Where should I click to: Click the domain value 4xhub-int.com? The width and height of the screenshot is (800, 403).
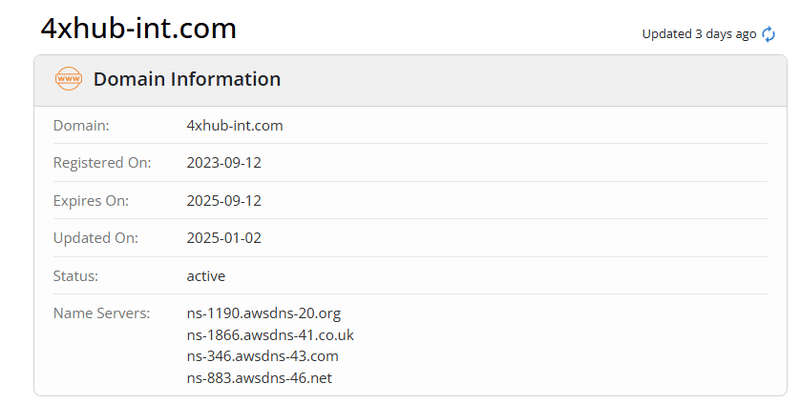235,125
